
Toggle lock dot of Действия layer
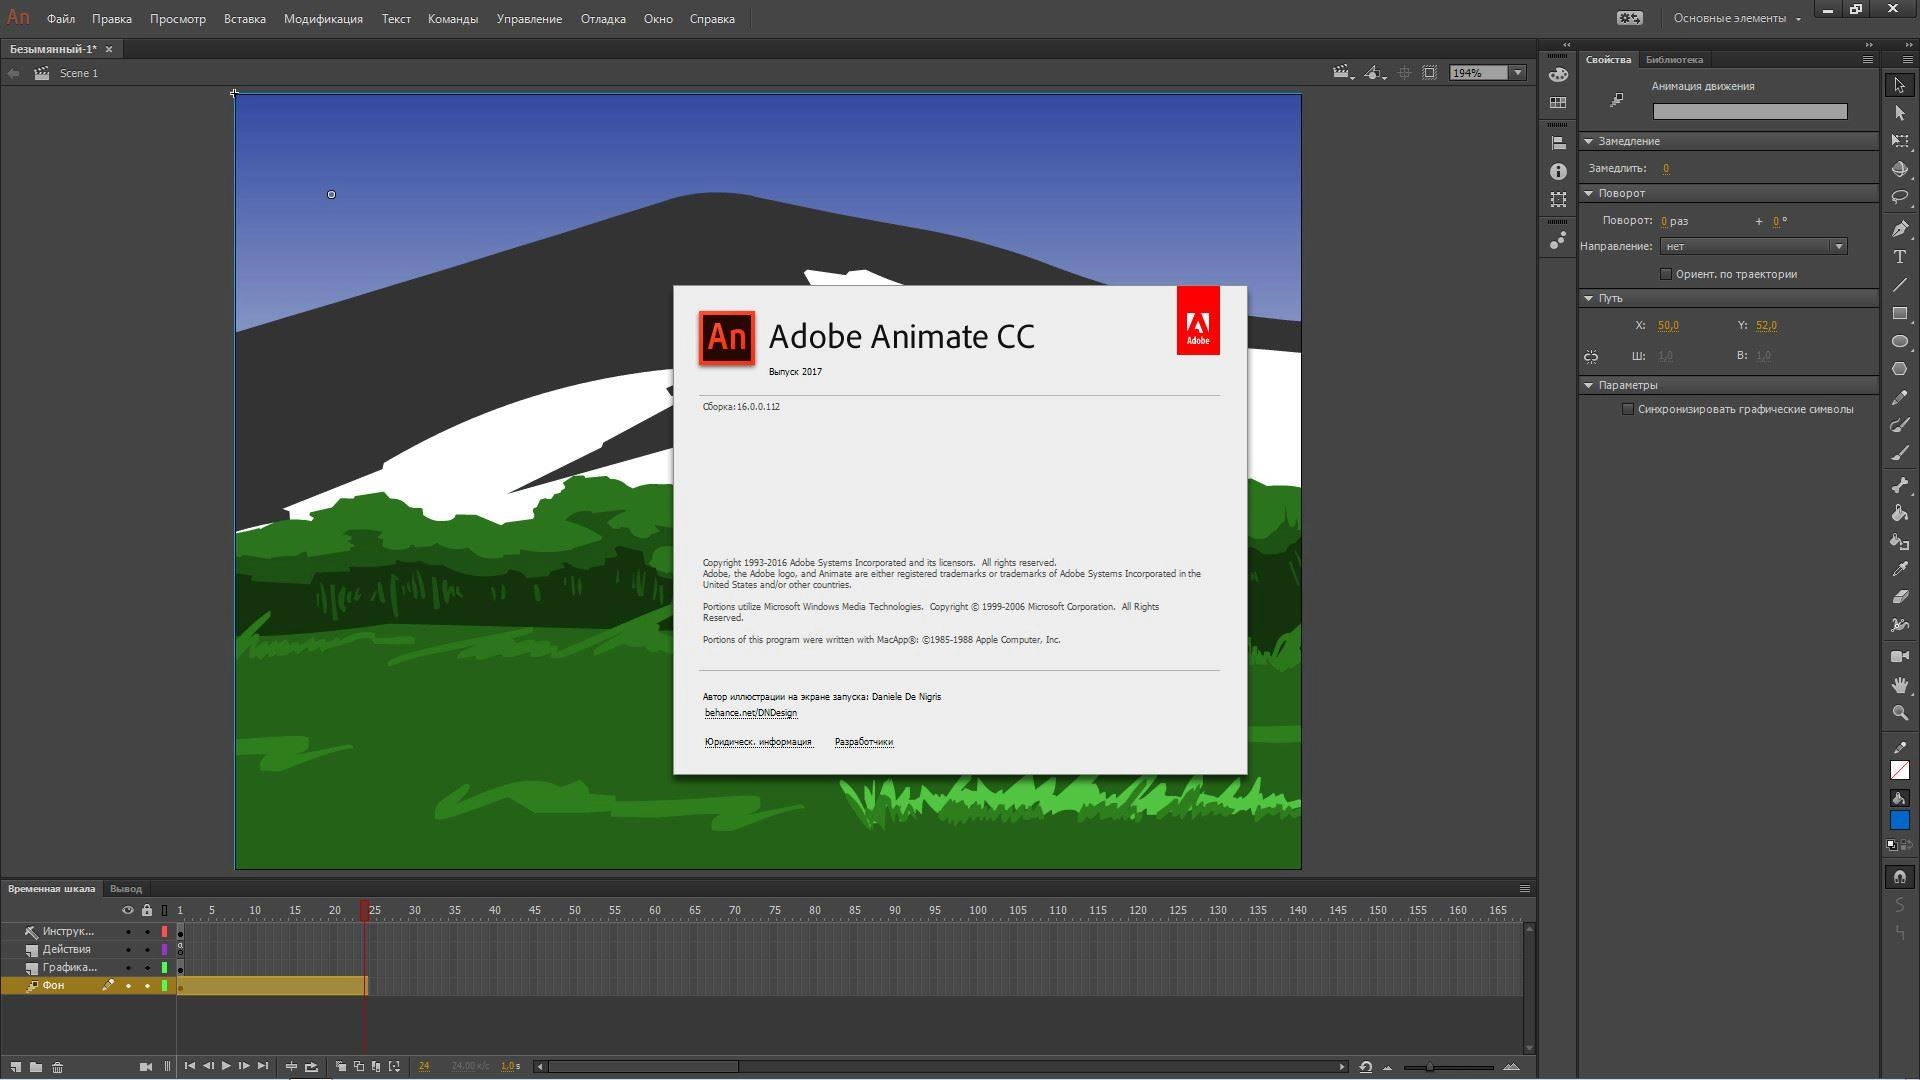coord(147,950)
